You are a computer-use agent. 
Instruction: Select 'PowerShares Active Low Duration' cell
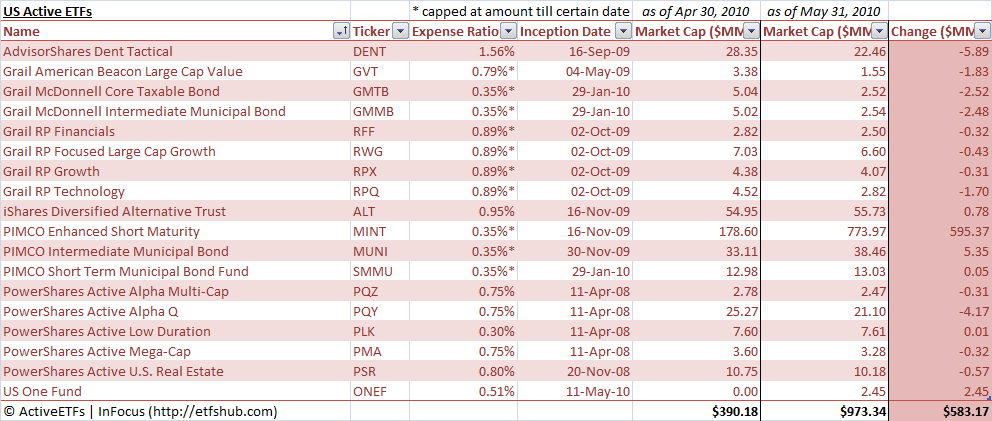point(175,331)
